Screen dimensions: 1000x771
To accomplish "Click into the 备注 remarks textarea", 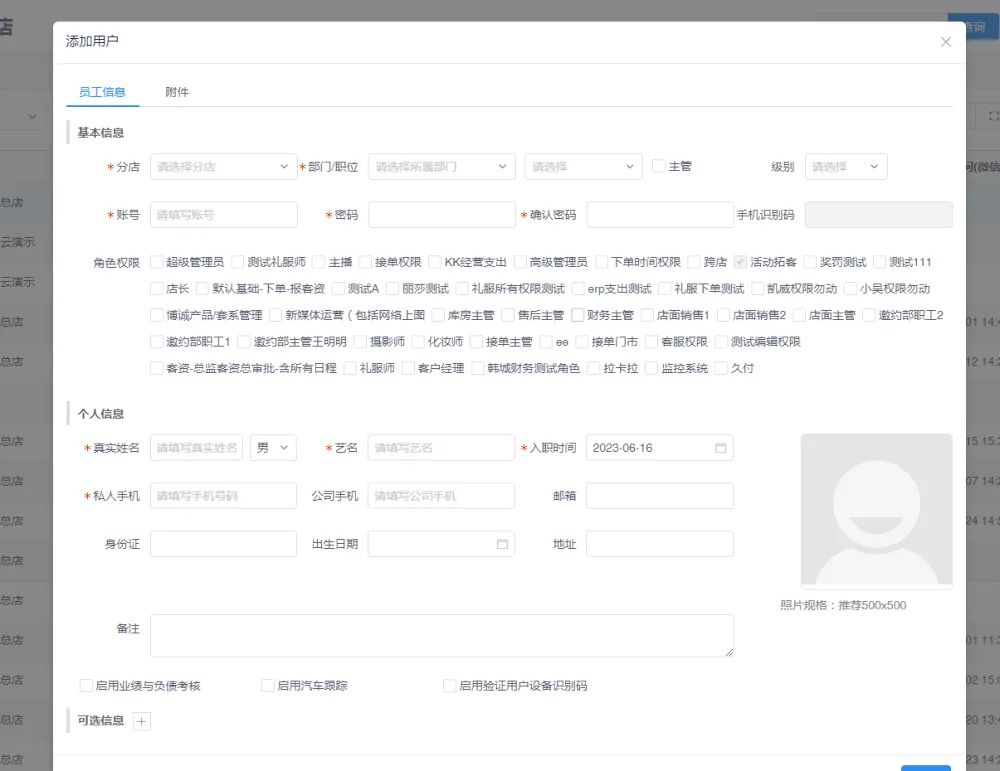I will click(x=441, y=635).
